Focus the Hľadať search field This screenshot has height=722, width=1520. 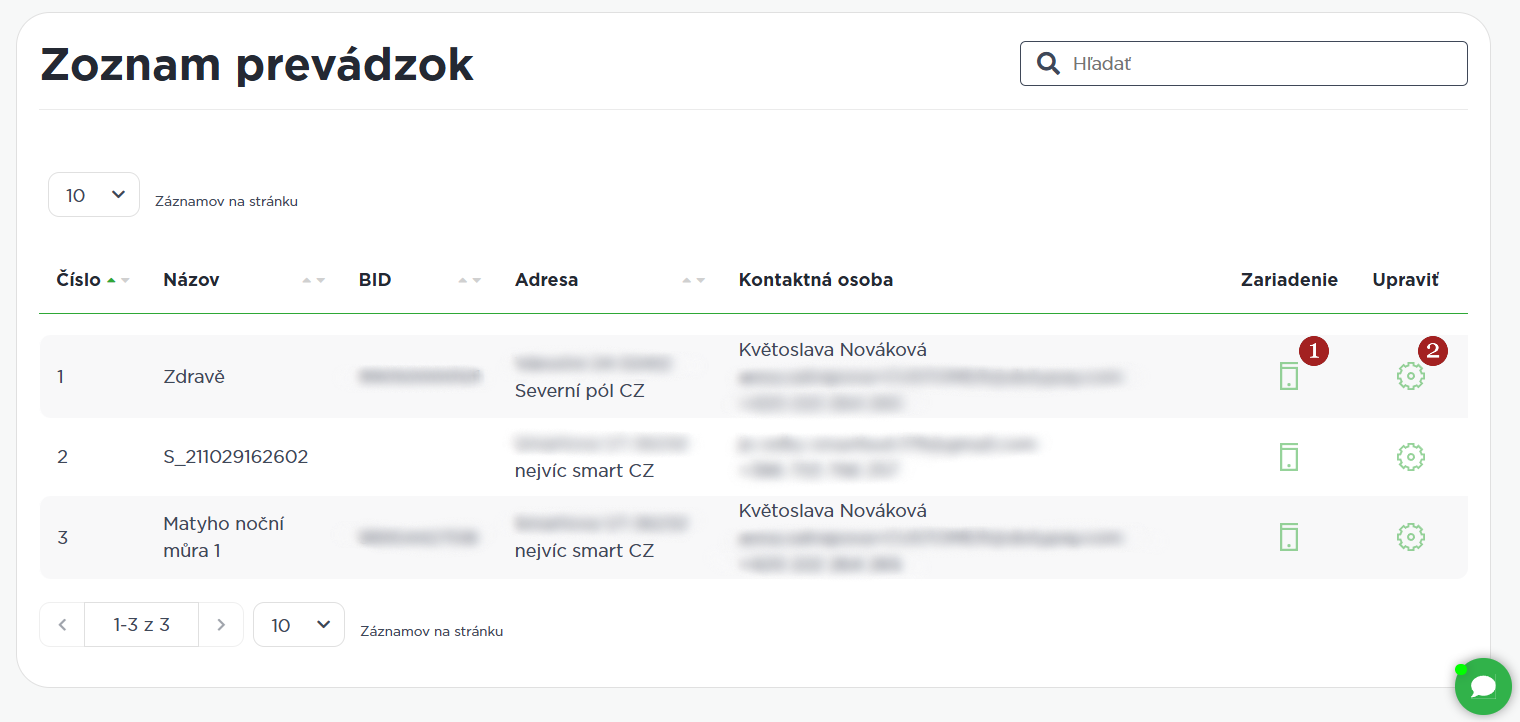point(1262,64)
